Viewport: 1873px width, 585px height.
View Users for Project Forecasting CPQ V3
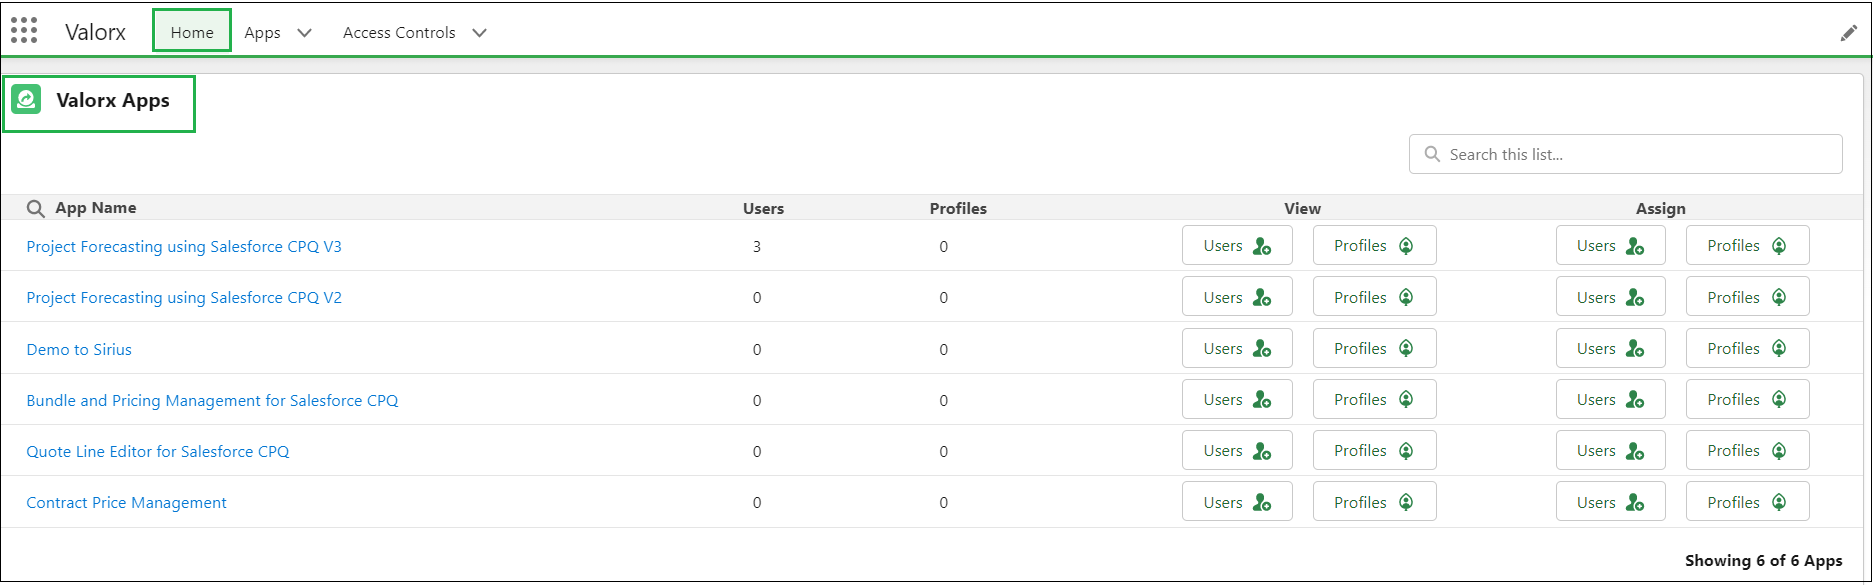tap(1237, 245)
